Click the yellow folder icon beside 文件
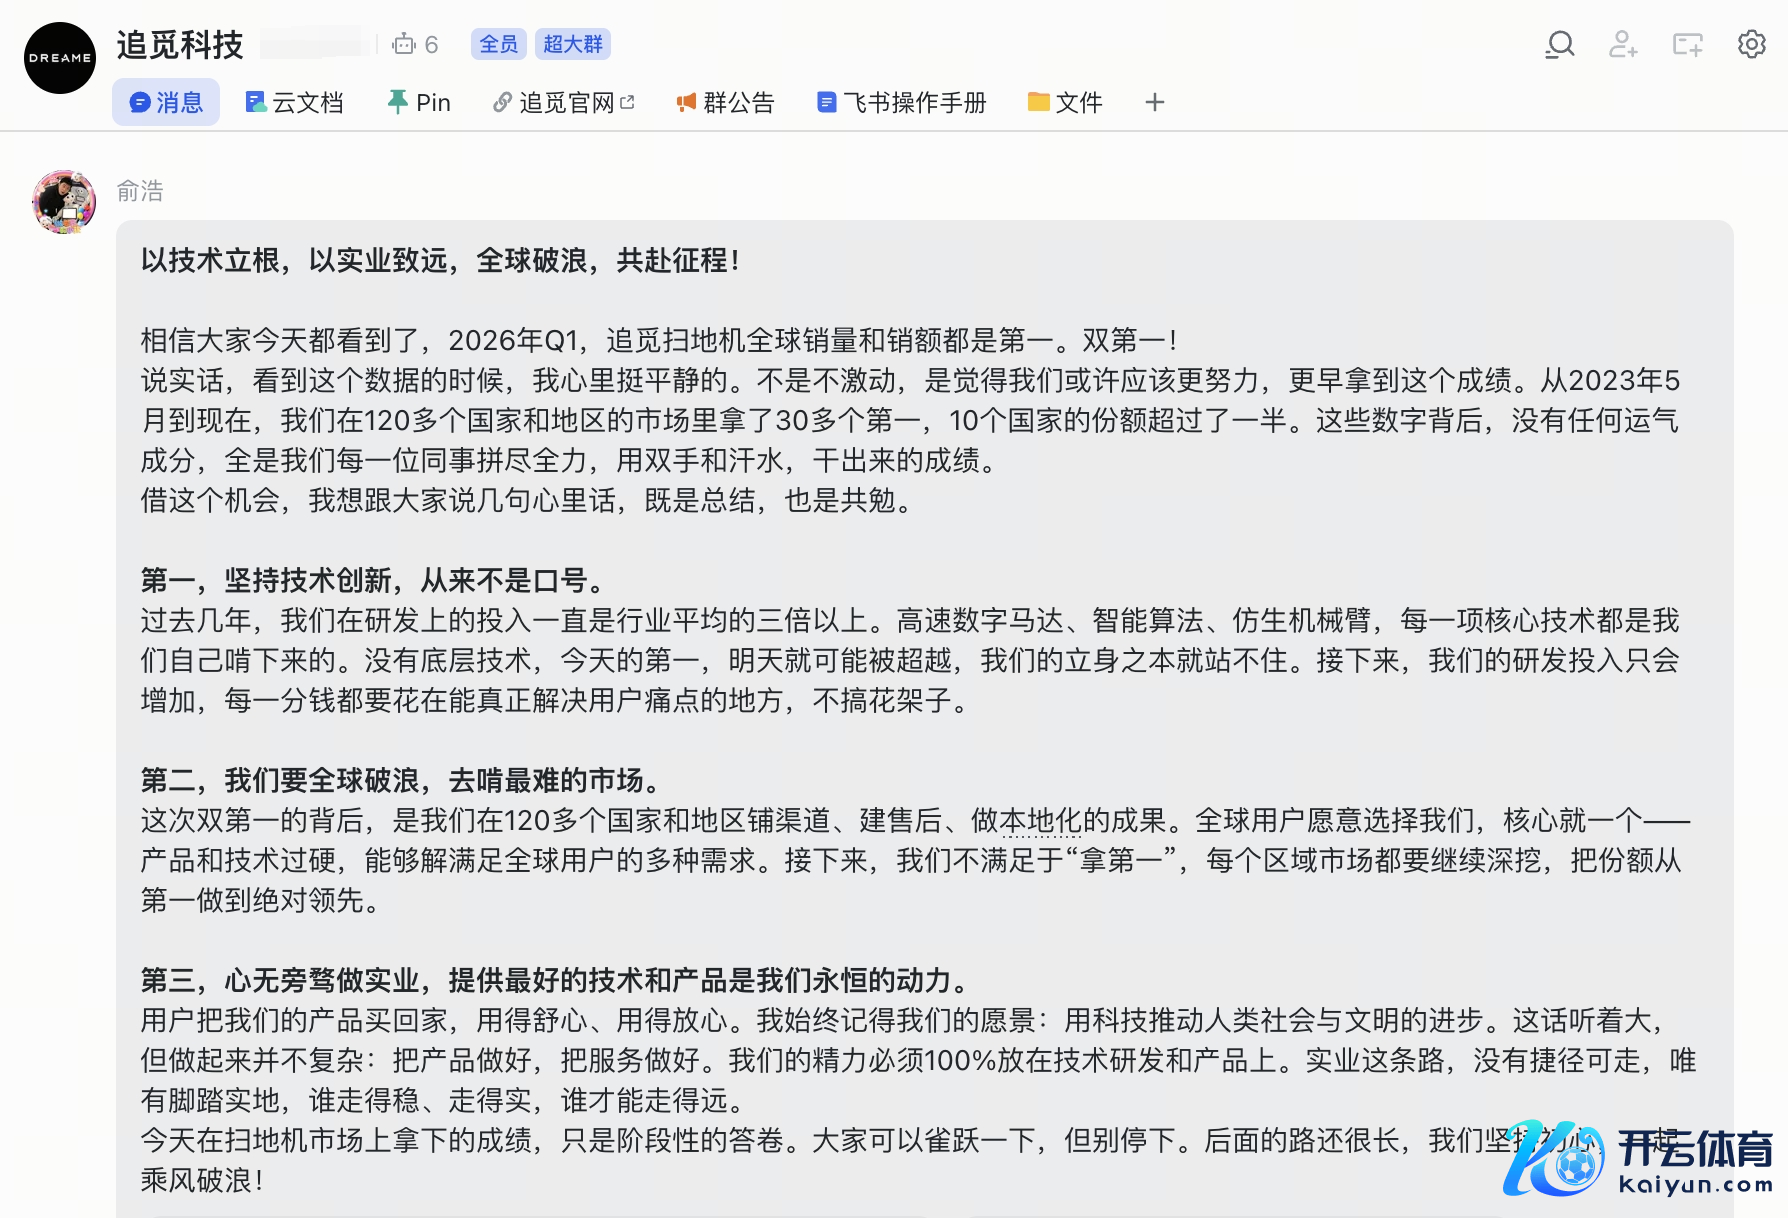 [x=1039, y=102]
